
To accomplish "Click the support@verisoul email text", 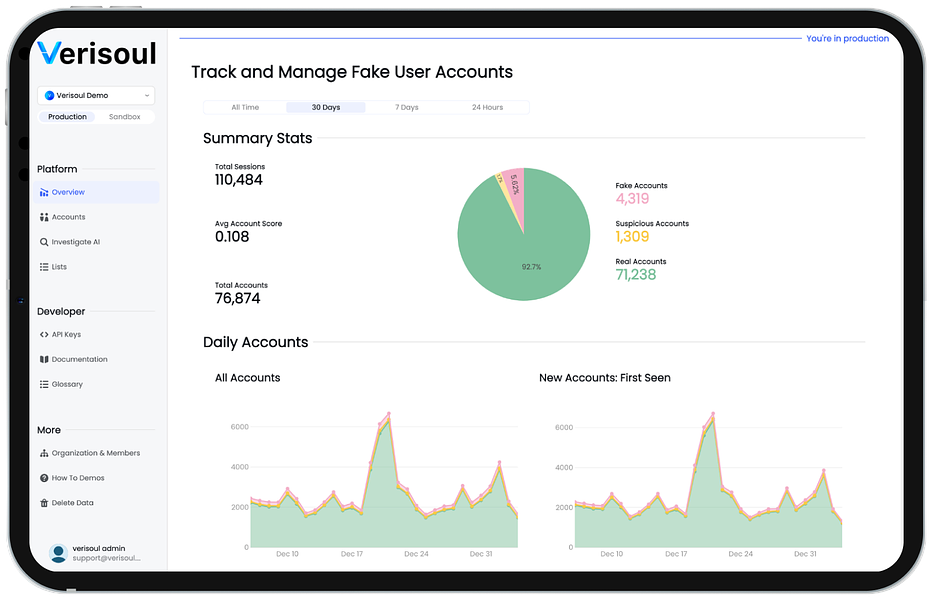I will (x=107, y=558).
